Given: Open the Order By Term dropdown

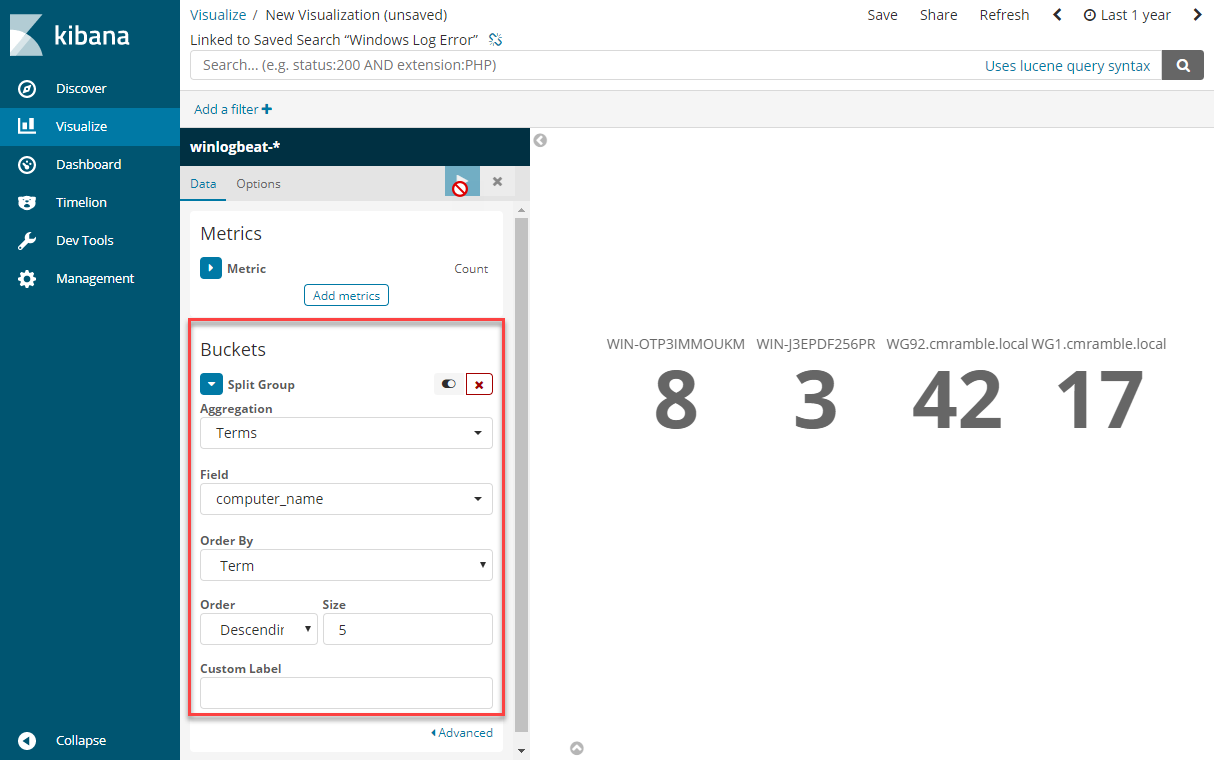Looking at the screenshot, I should (x=346, y=565).
